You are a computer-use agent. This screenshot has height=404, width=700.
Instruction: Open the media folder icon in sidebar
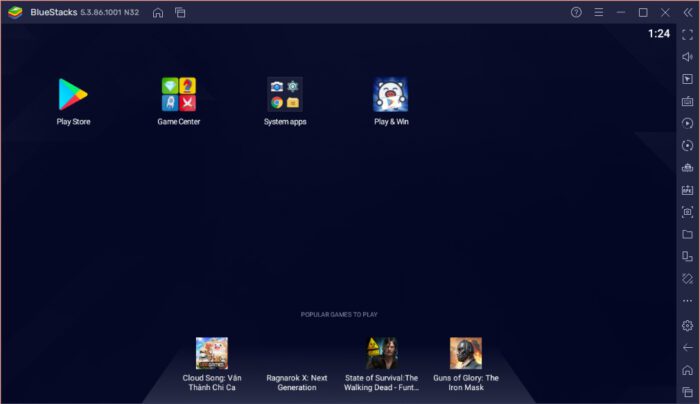tap(688, 234)
